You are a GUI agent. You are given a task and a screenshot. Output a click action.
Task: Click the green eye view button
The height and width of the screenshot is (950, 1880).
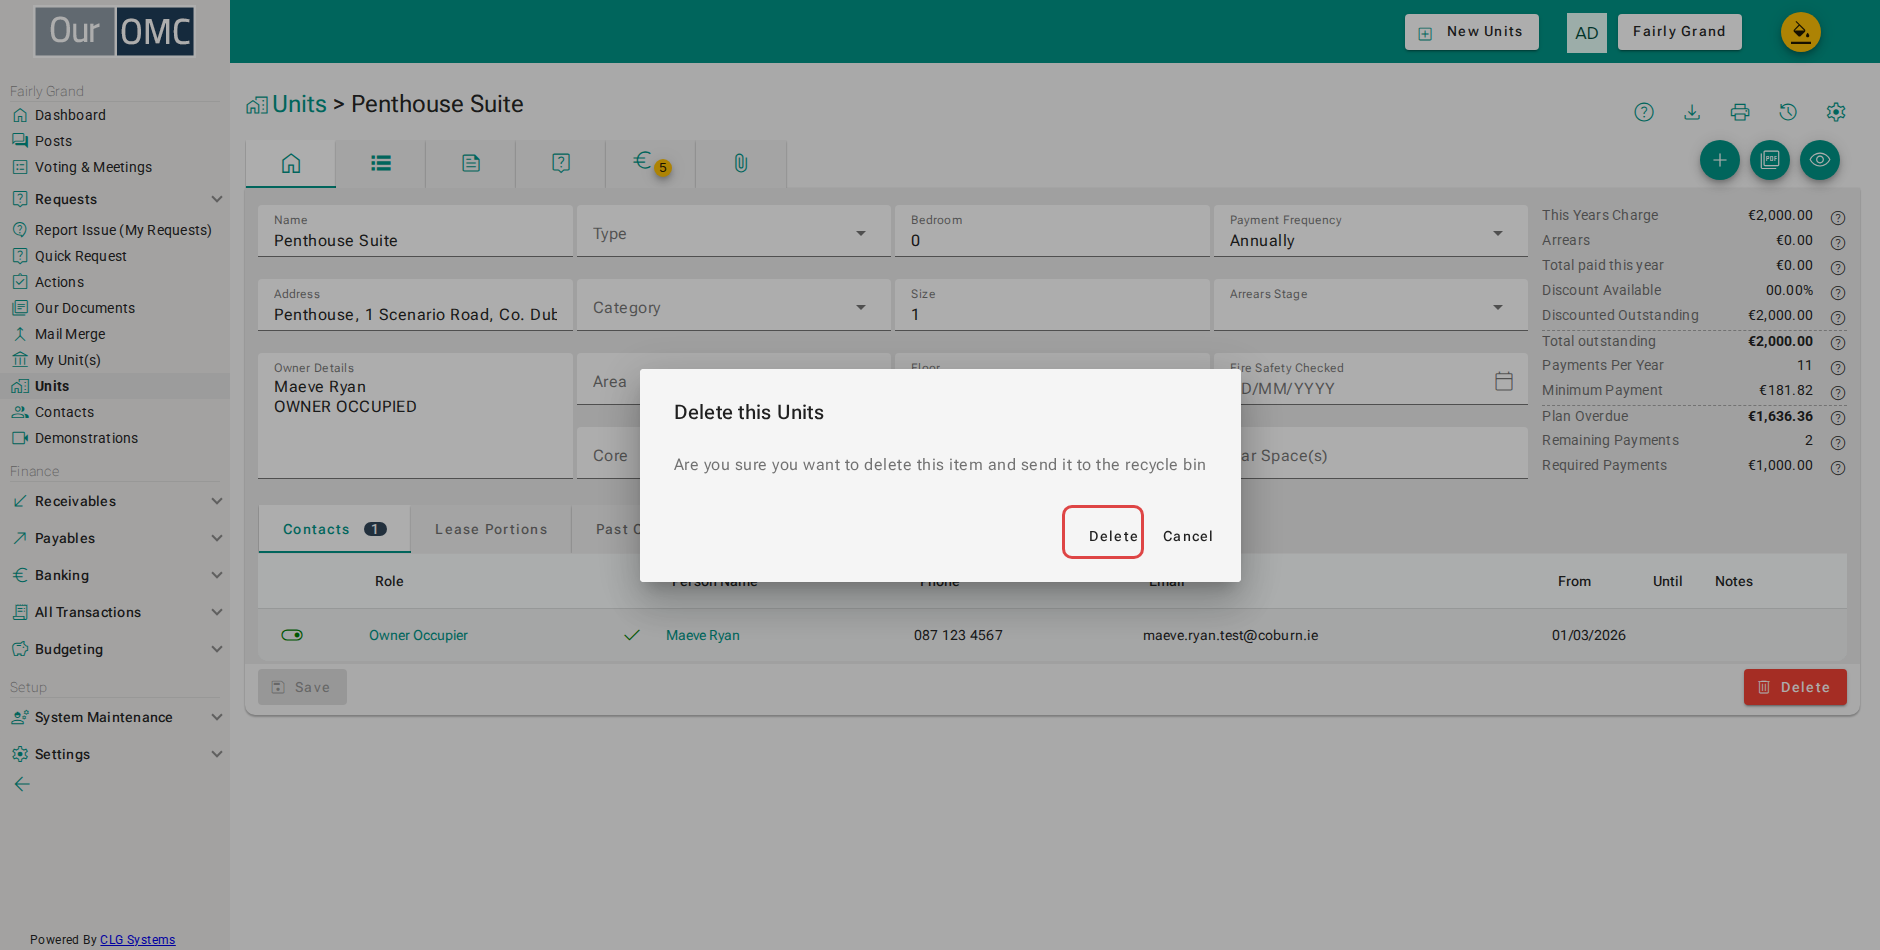click(x=1820, y=160)
